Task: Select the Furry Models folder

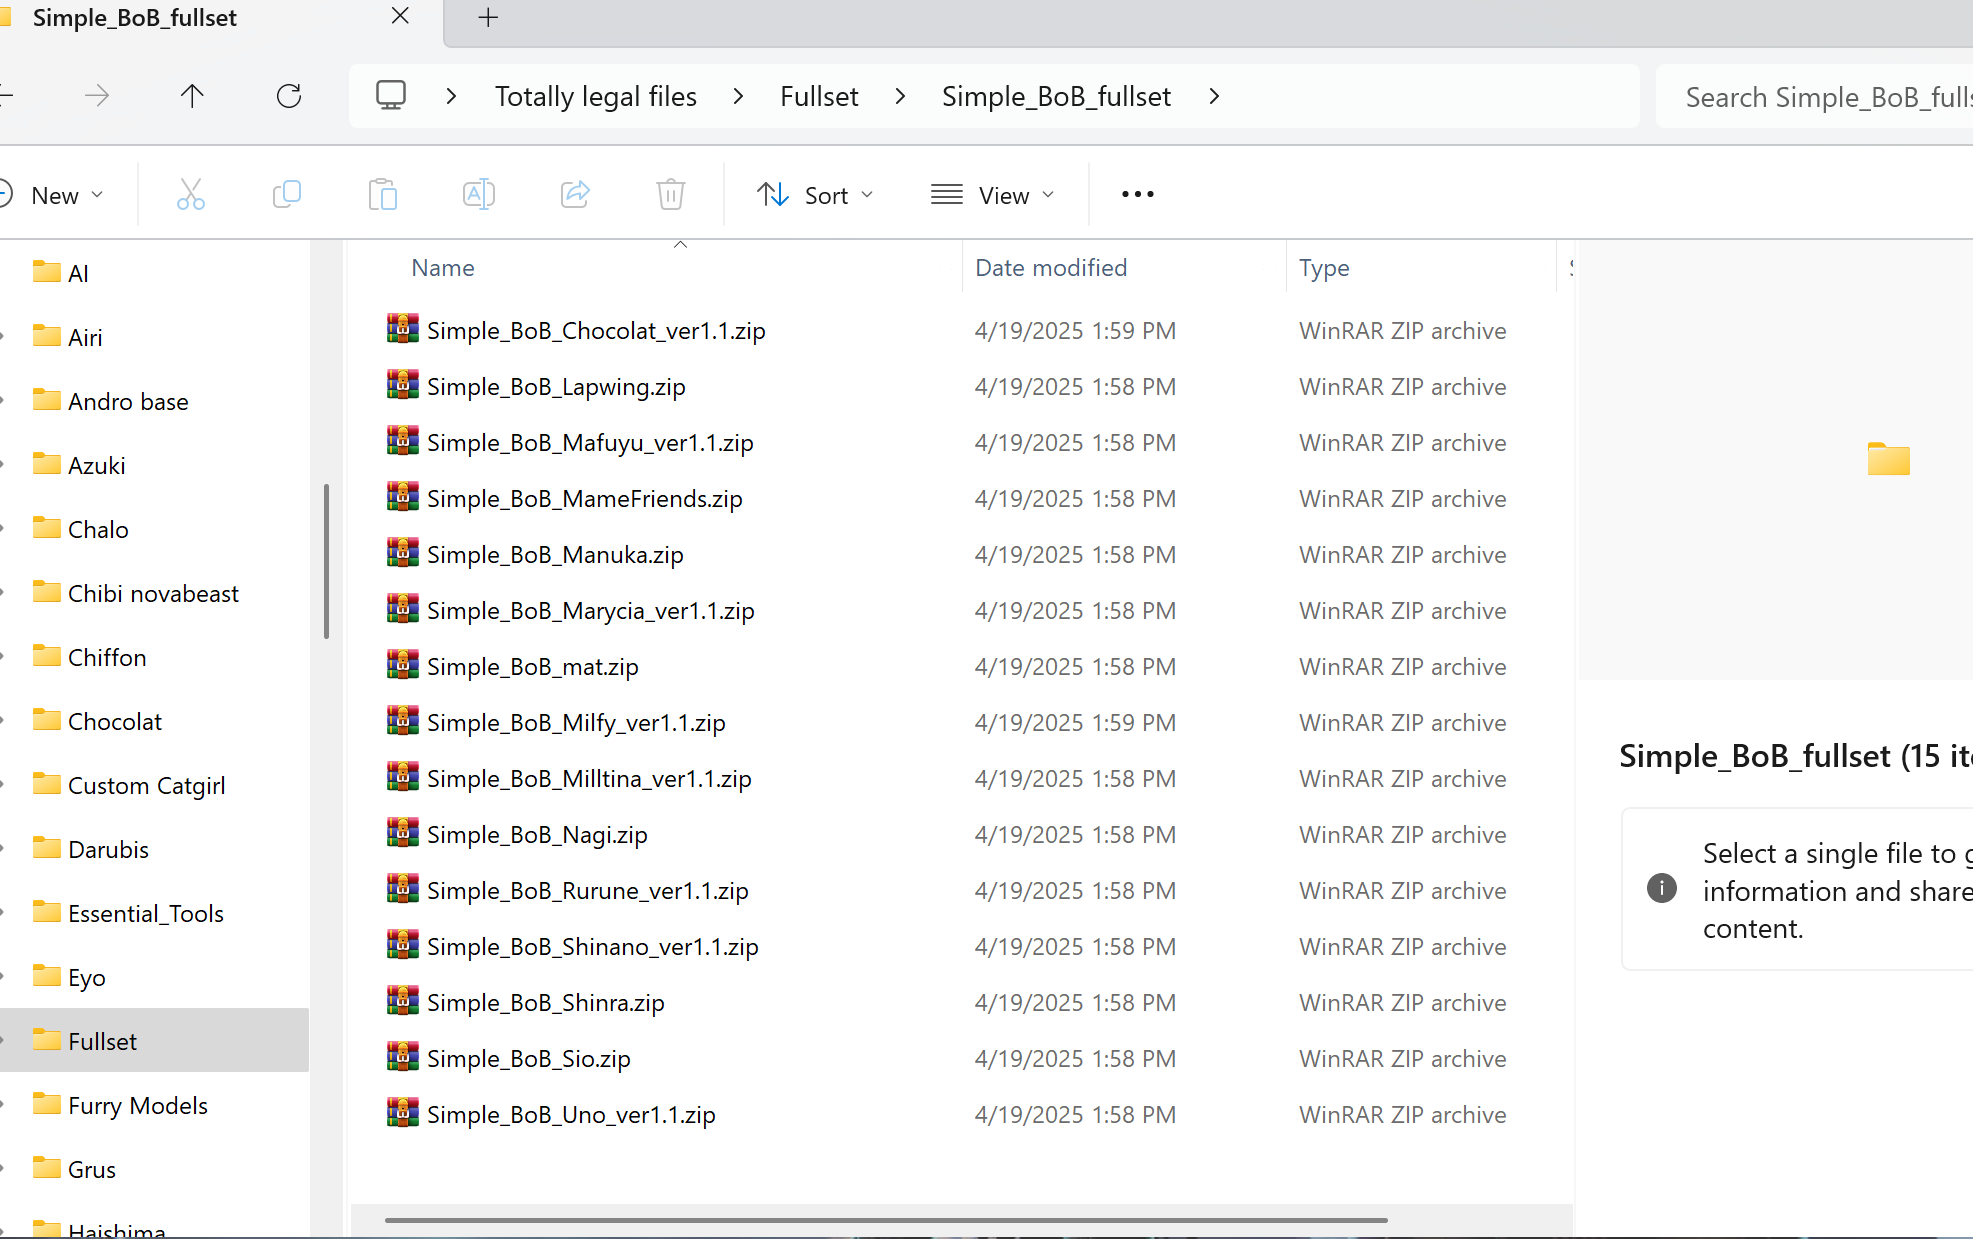Action: coord(155,1105)
